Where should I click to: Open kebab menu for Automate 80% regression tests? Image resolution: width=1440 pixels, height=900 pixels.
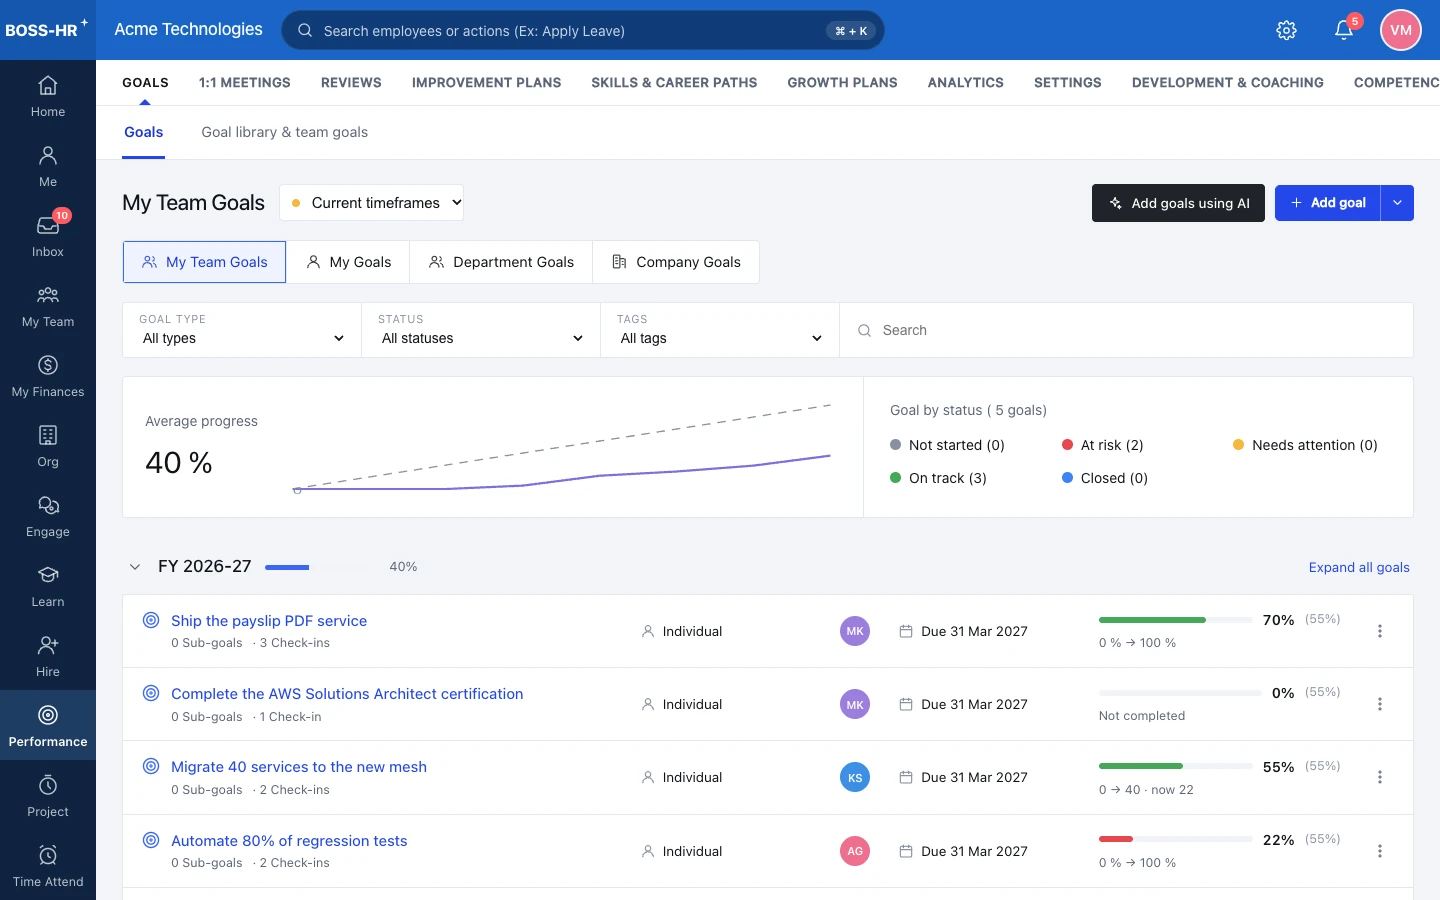[x=1380, y=851]
